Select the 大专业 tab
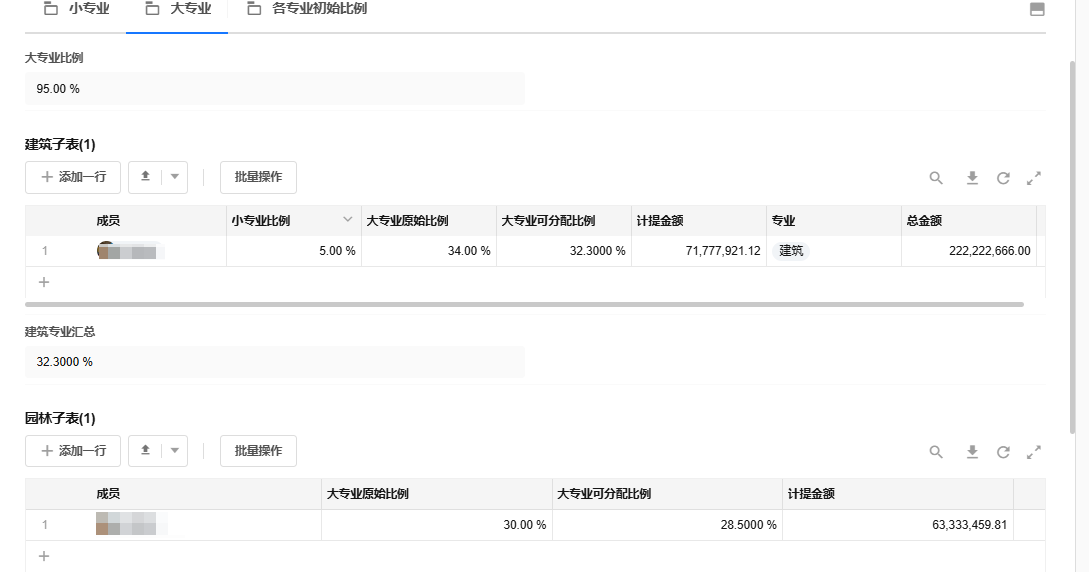This screenshot has height=572, width=1089. pyautogui.click(x=178, y=9)
